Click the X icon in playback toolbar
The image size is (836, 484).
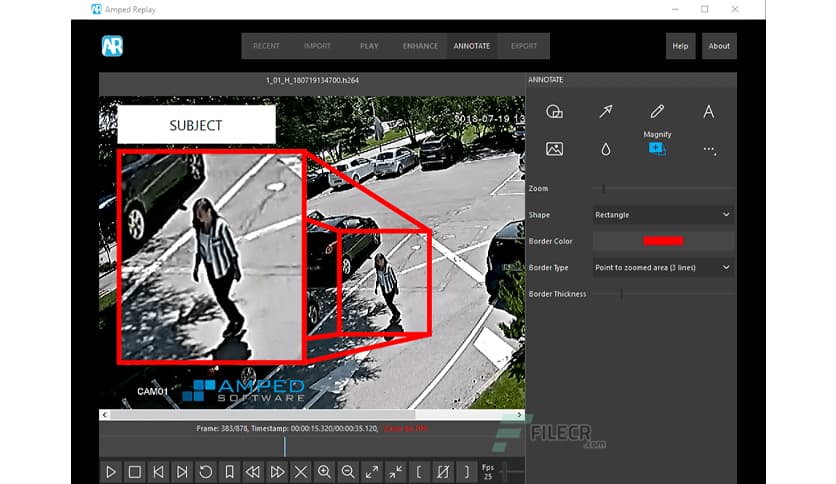pos(301,472)
